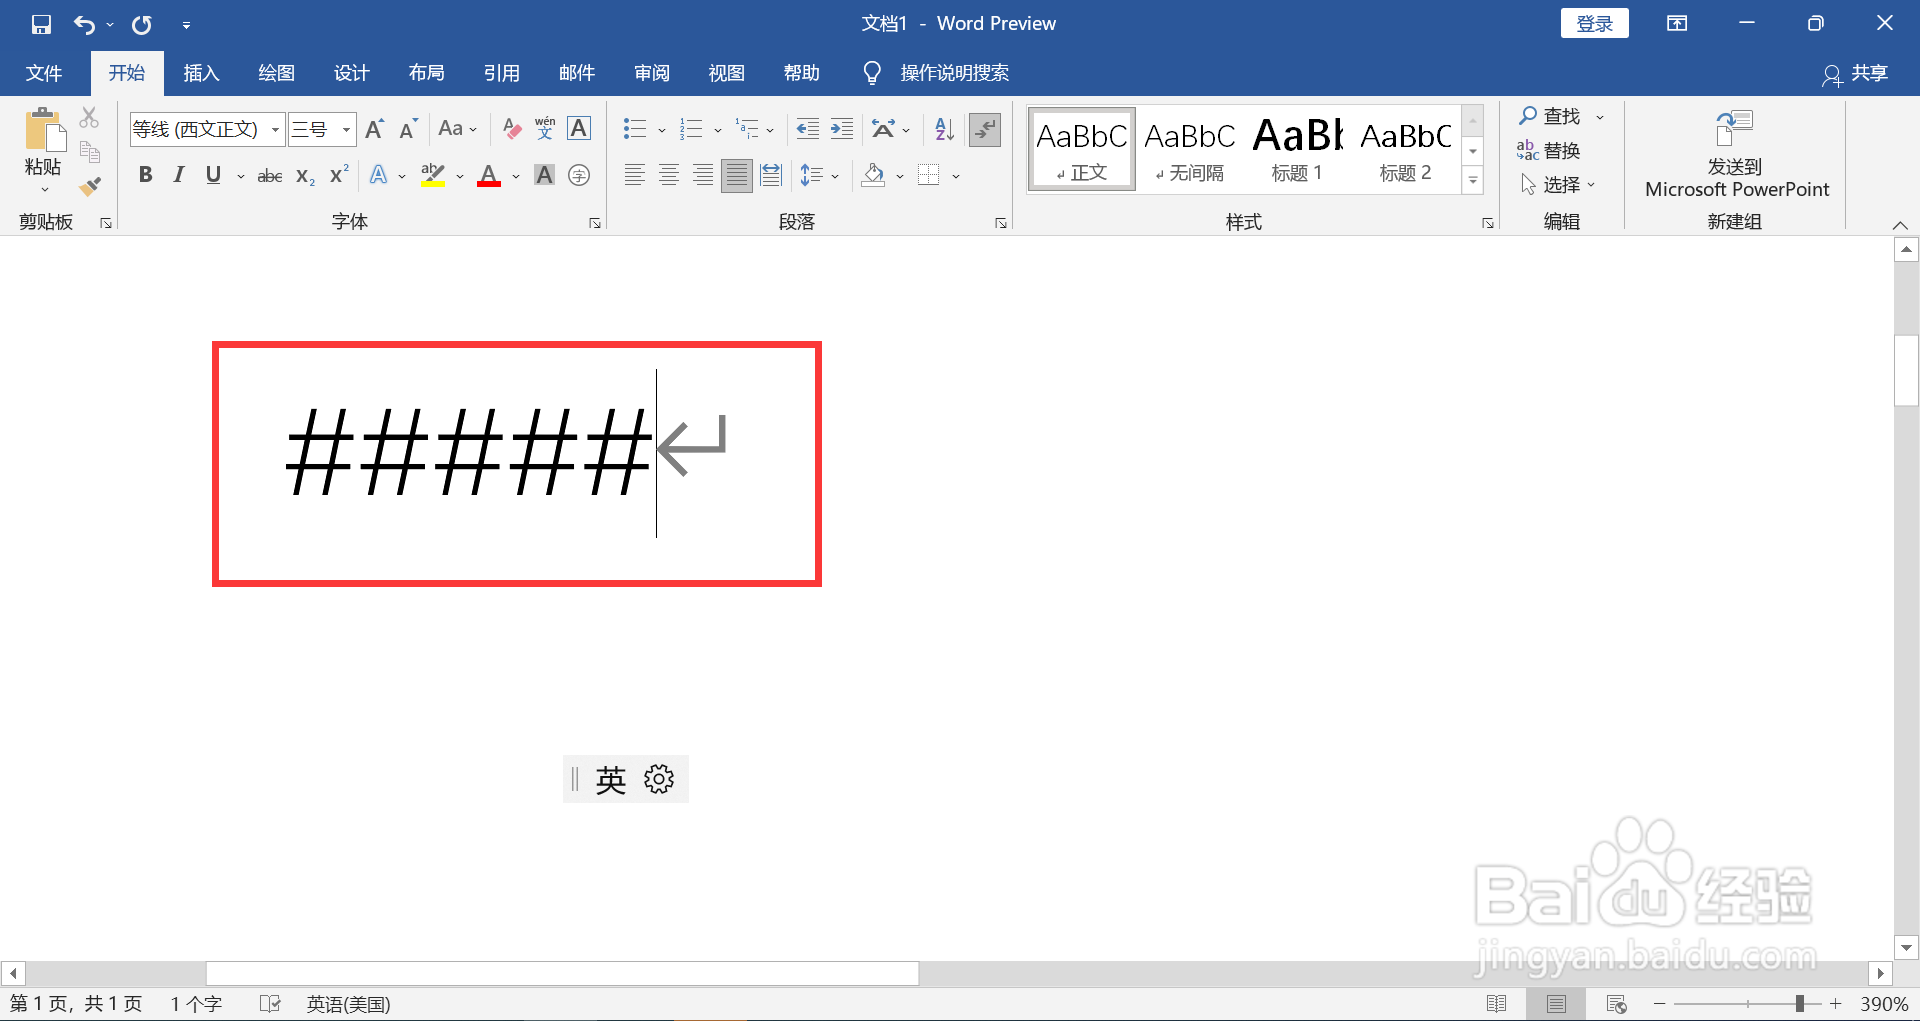Click the 替换 (Replace) button
The width and height of the screenshot is (1920, 1021).
point(1549,151)
